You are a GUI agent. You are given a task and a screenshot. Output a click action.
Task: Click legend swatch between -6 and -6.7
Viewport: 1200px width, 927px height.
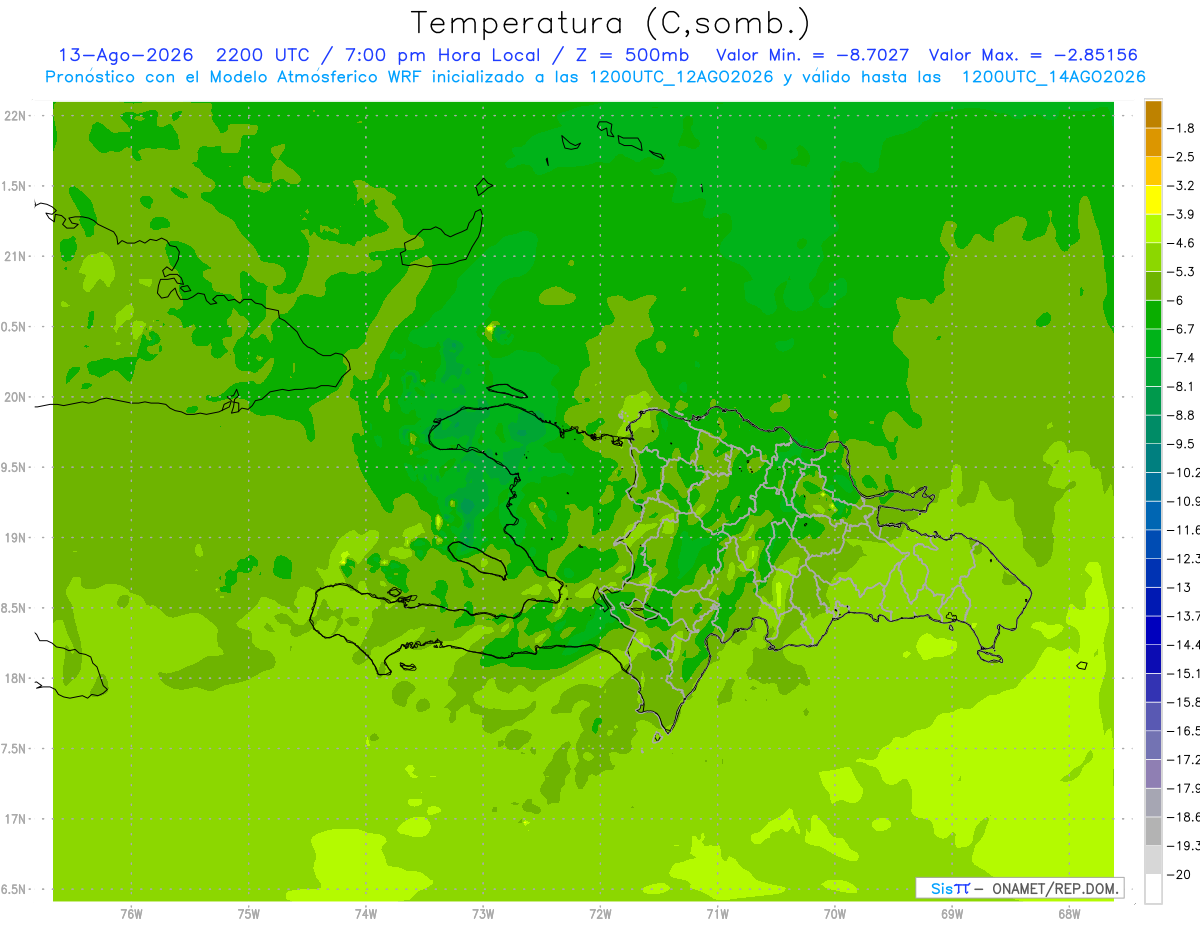(x=1153, y=314)
